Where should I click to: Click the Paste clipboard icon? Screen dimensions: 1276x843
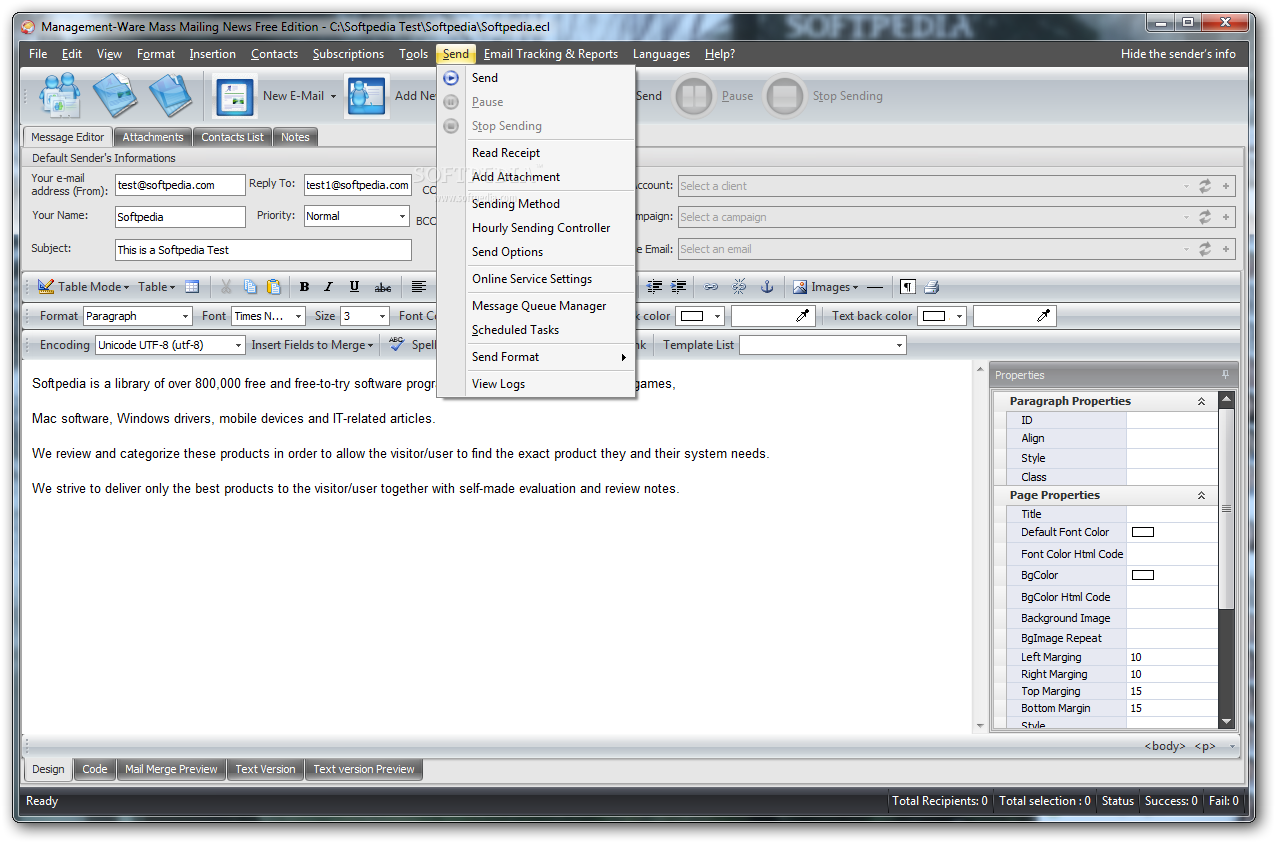click(273, 287)
